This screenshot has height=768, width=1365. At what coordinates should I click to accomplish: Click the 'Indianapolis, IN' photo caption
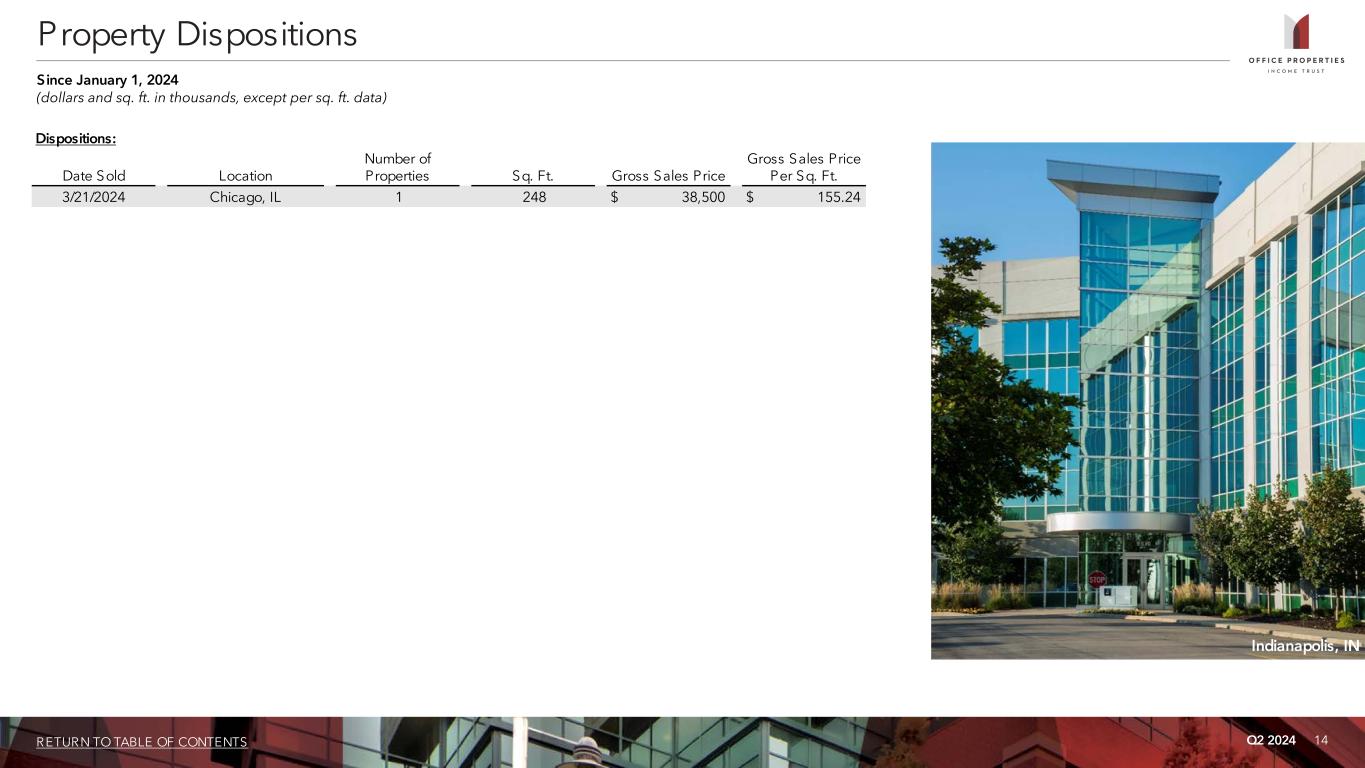[1305, 646]
